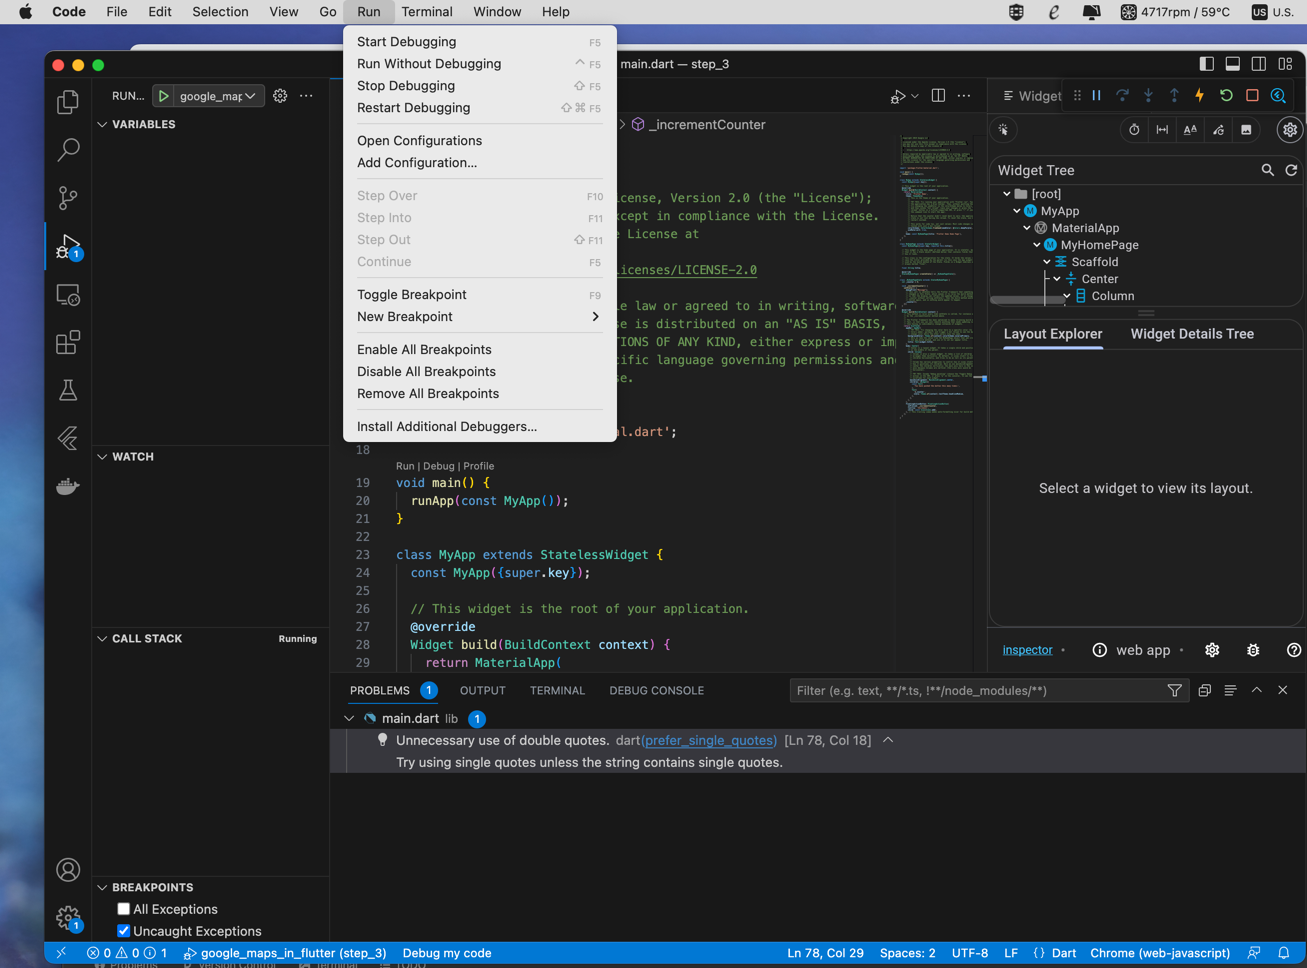Click the inspector link in DevTools footer
1307x968 pixels.
click(1027, 650)
